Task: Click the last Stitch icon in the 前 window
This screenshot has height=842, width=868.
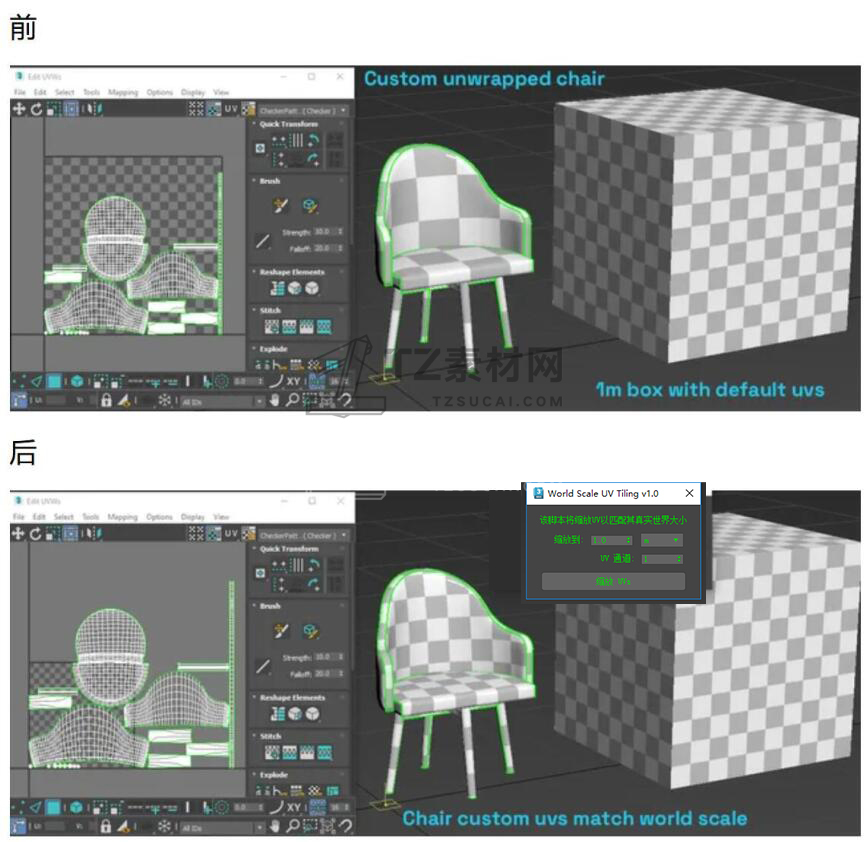Action: (324, 327)
